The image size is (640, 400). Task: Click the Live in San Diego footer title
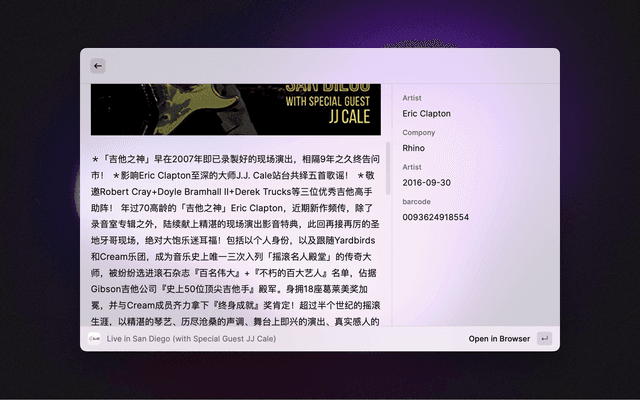tap(192, 339)
